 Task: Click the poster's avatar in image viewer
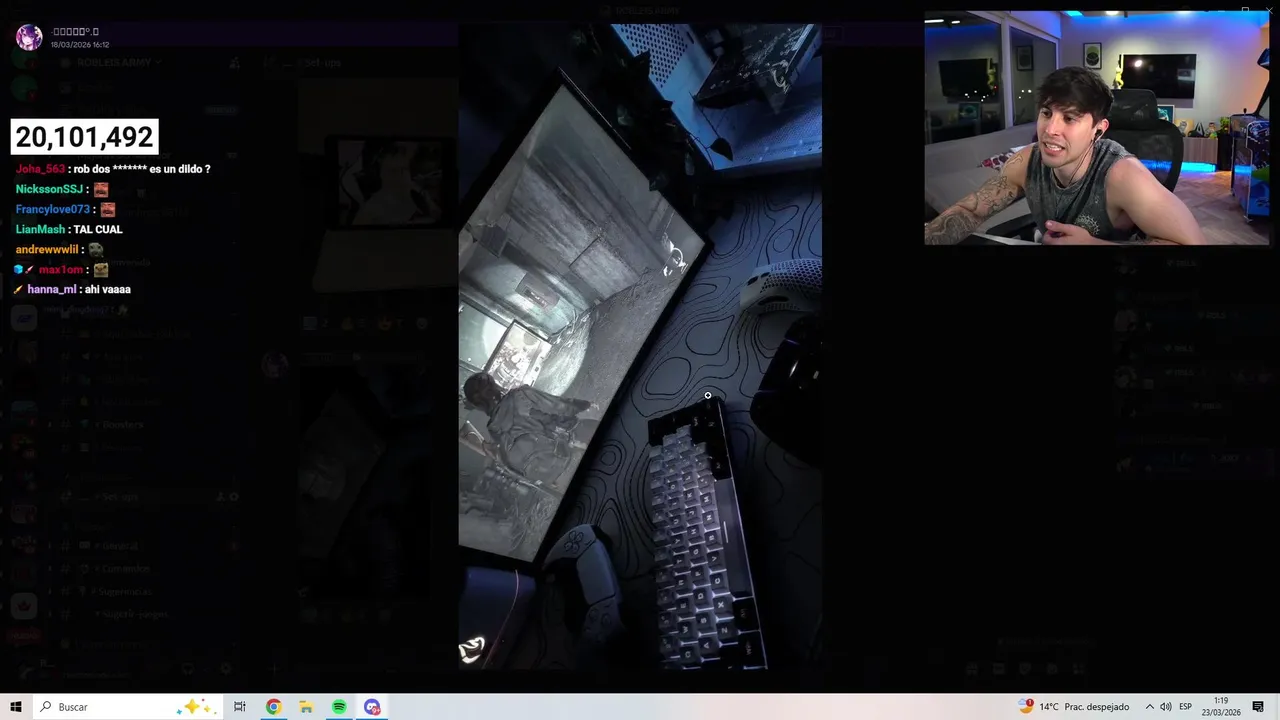(x=29, y=38)
